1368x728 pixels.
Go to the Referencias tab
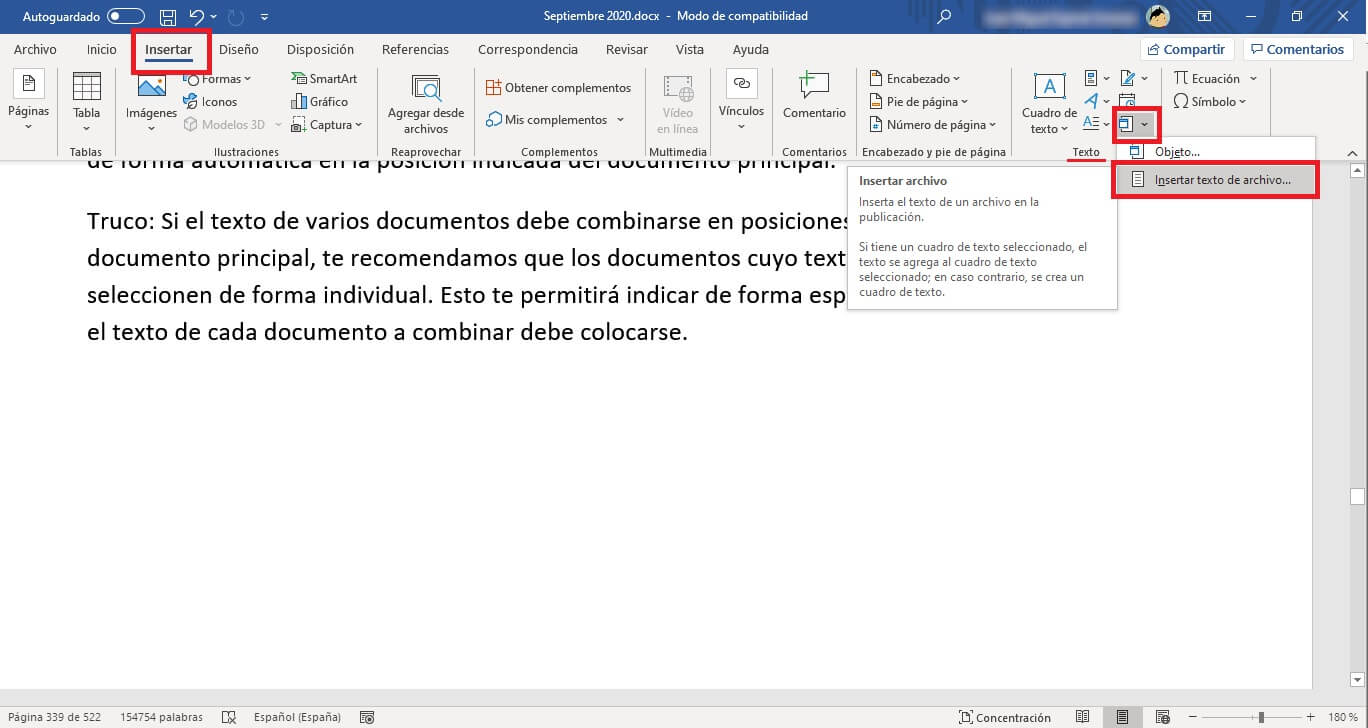[415, 49]
